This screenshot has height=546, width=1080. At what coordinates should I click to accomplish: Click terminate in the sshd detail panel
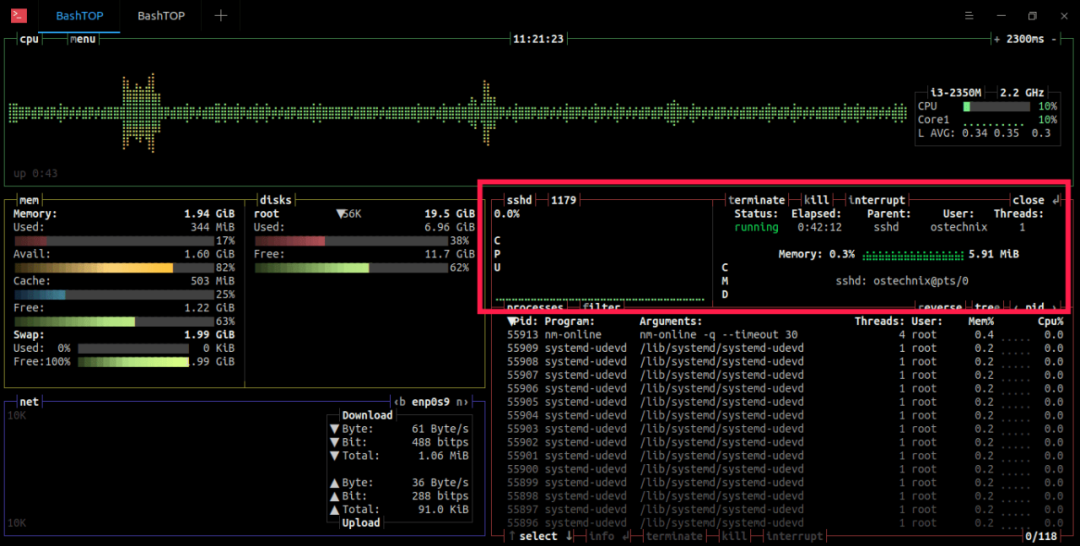coord(757,200)
